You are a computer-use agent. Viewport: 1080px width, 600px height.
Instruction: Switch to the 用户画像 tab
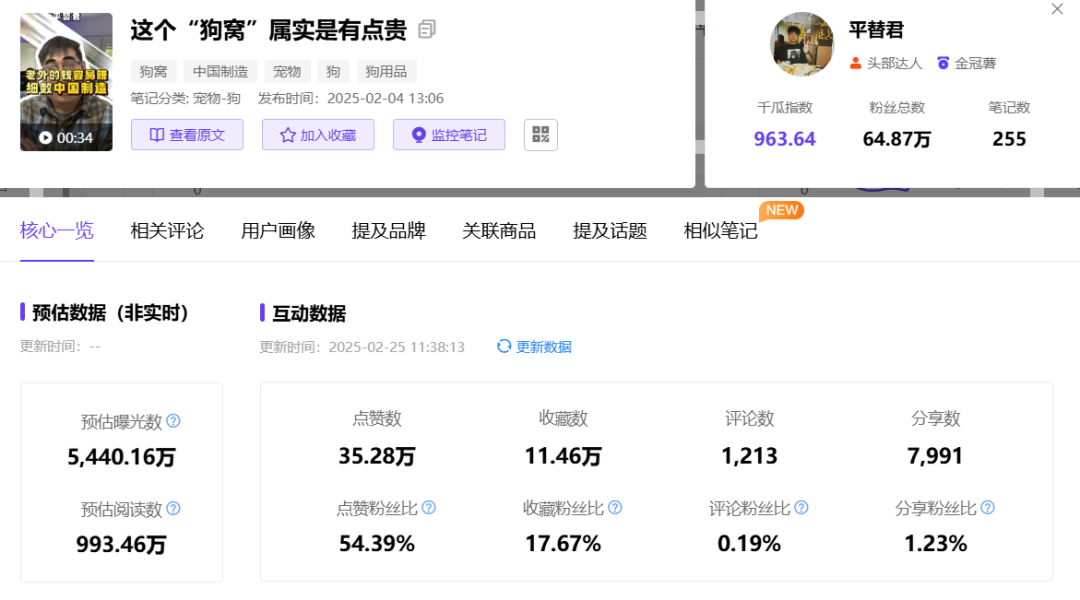(277, 231)
